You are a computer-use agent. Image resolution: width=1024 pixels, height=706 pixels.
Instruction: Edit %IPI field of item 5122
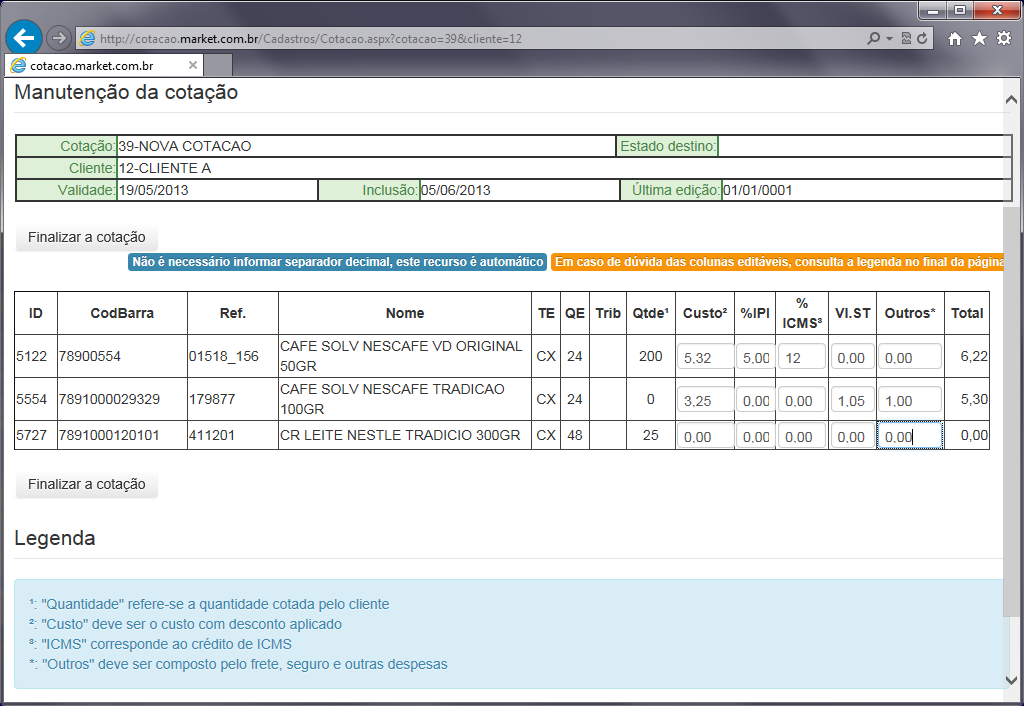click(x=756, y=357)
